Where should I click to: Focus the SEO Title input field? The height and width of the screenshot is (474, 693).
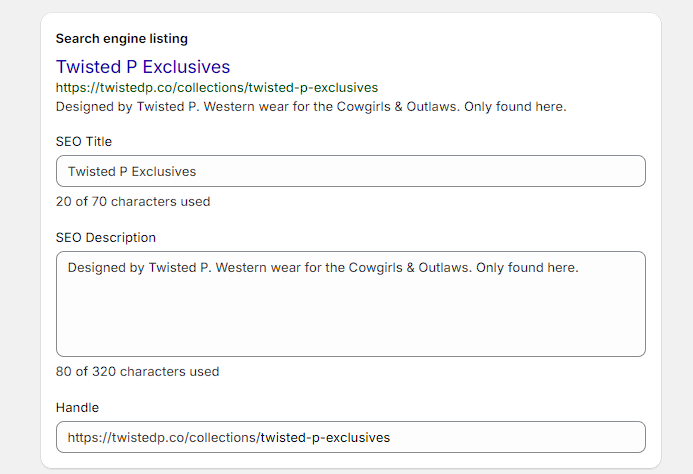point(350,171)
